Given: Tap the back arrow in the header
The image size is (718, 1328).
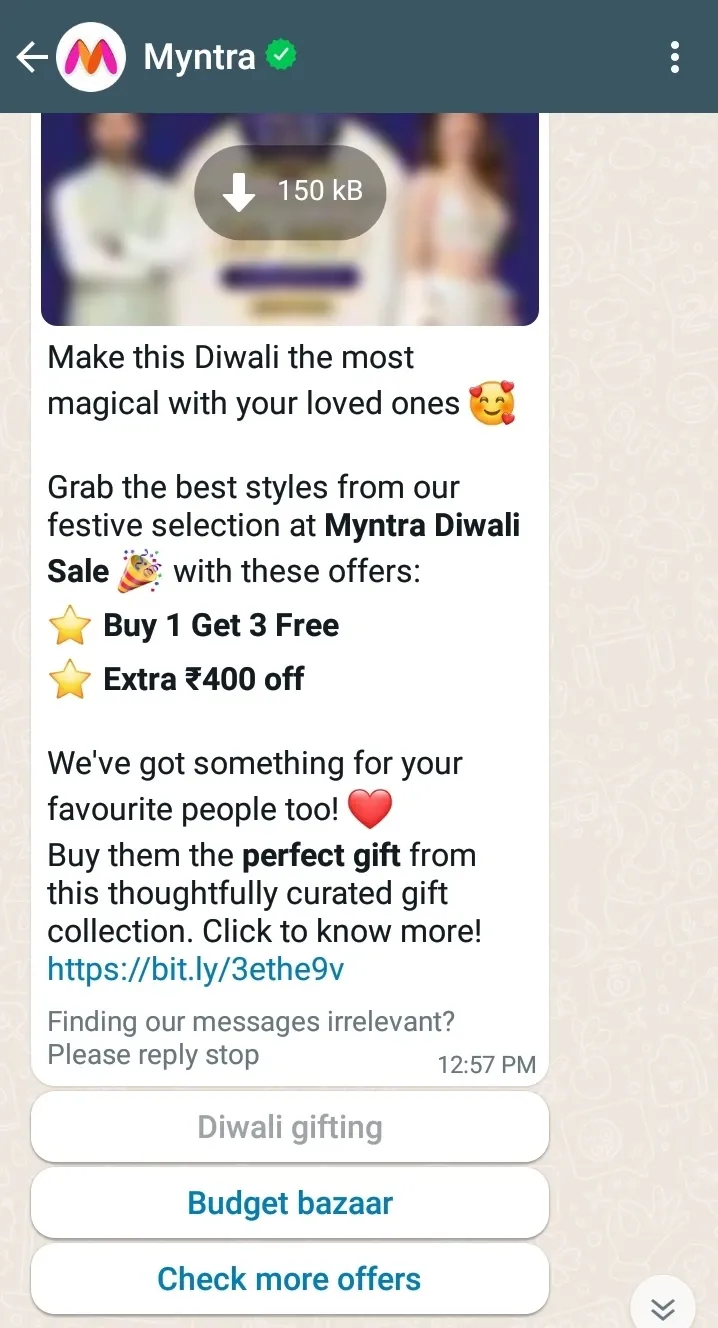Looking at the screenshot, I should tap(32, 58).
